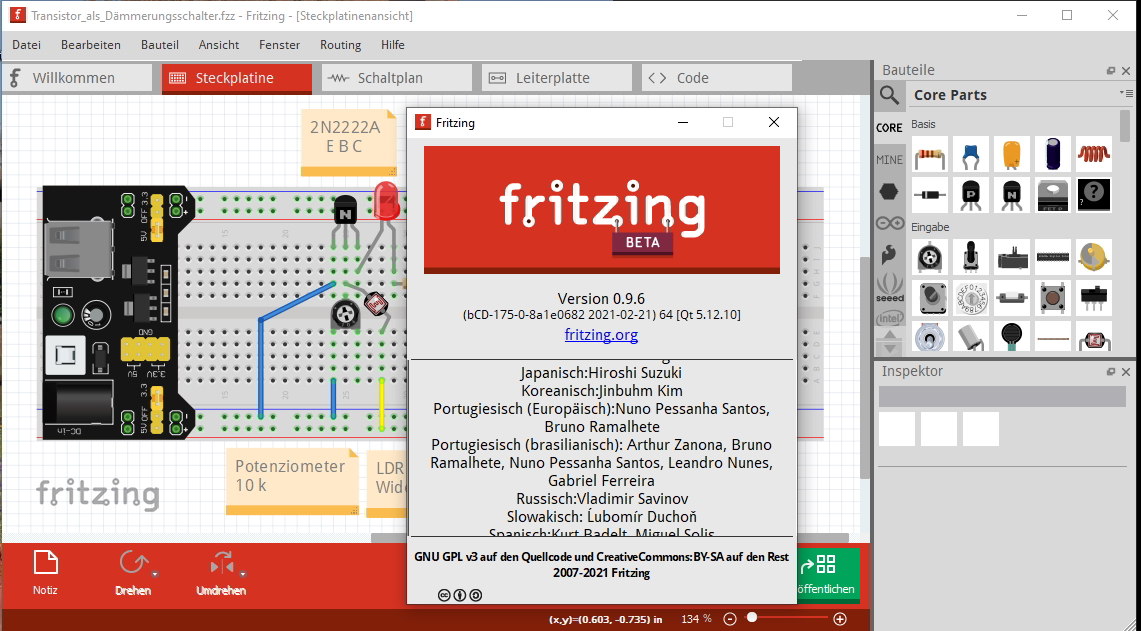Open the Hilfe menu
This screenshot has width=1141, height=631.
coord(392,44)
